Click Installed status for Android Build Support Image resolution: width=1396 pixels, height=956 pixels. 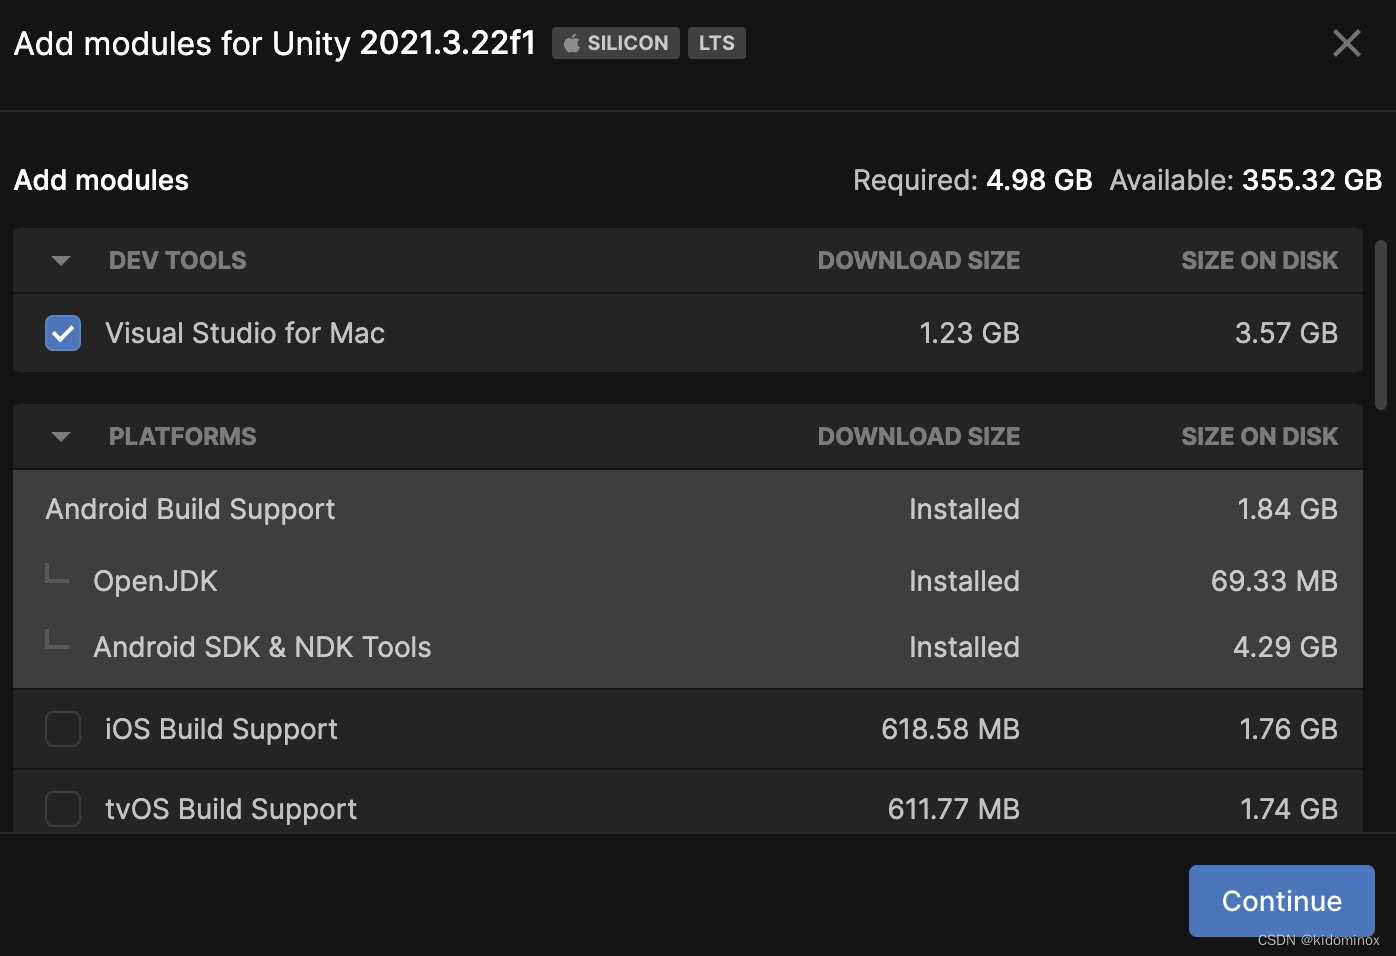click(x=964, y=509)
